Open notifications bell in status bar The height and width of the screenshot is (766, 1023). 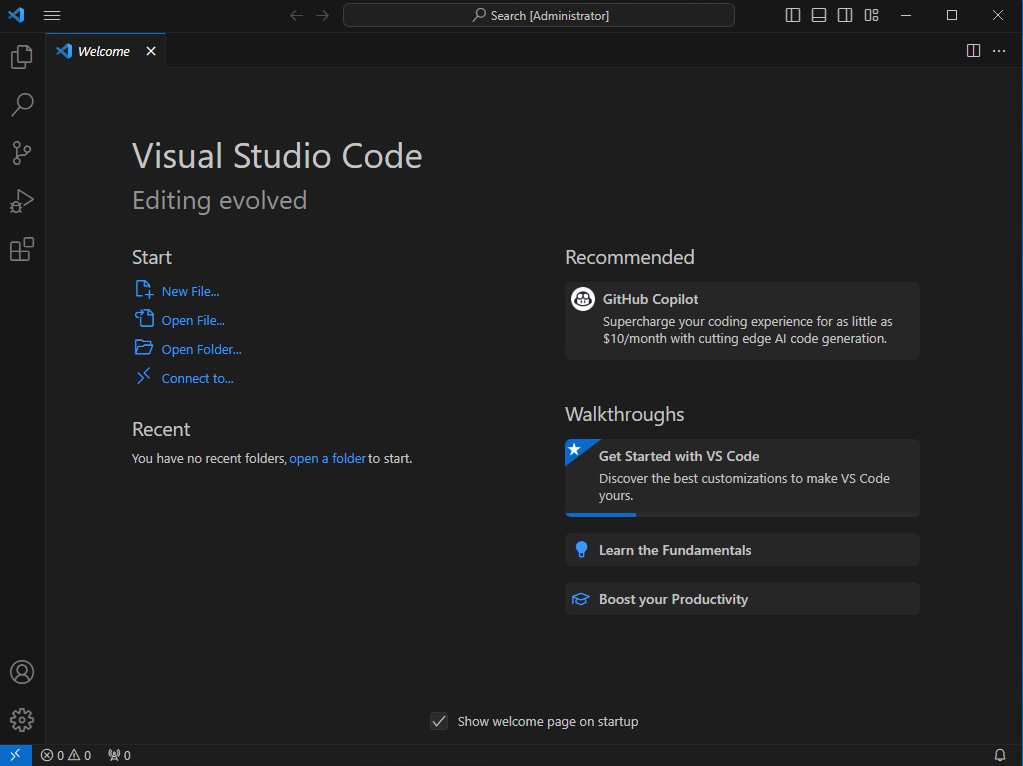[1000, 756]
